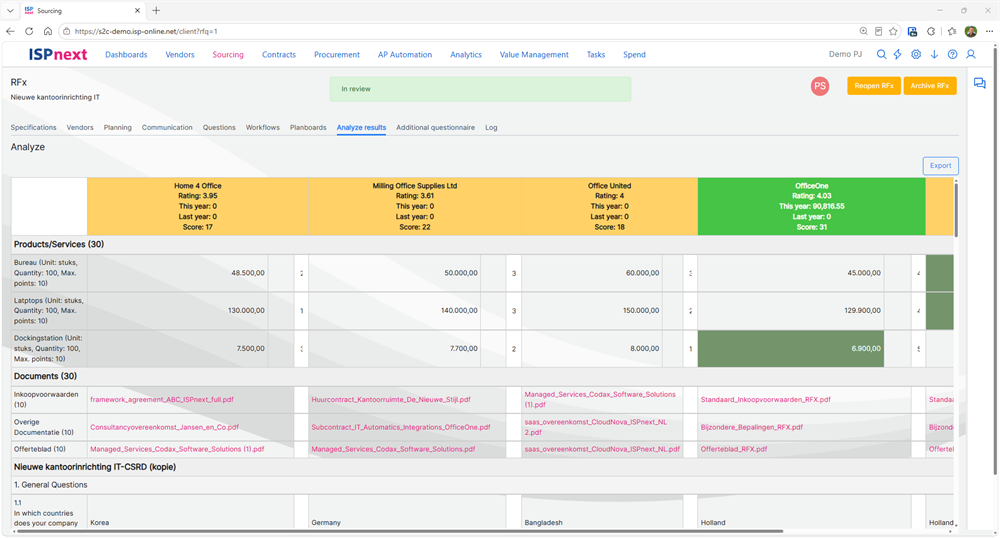Open the ISPnext settings gear

coord(916,55)
